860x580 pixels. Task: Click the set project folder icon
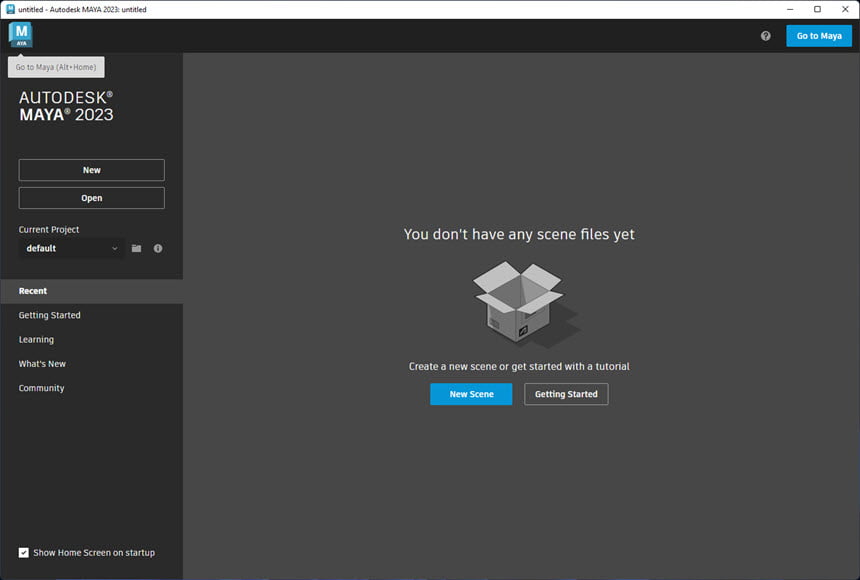pos(137,249)
